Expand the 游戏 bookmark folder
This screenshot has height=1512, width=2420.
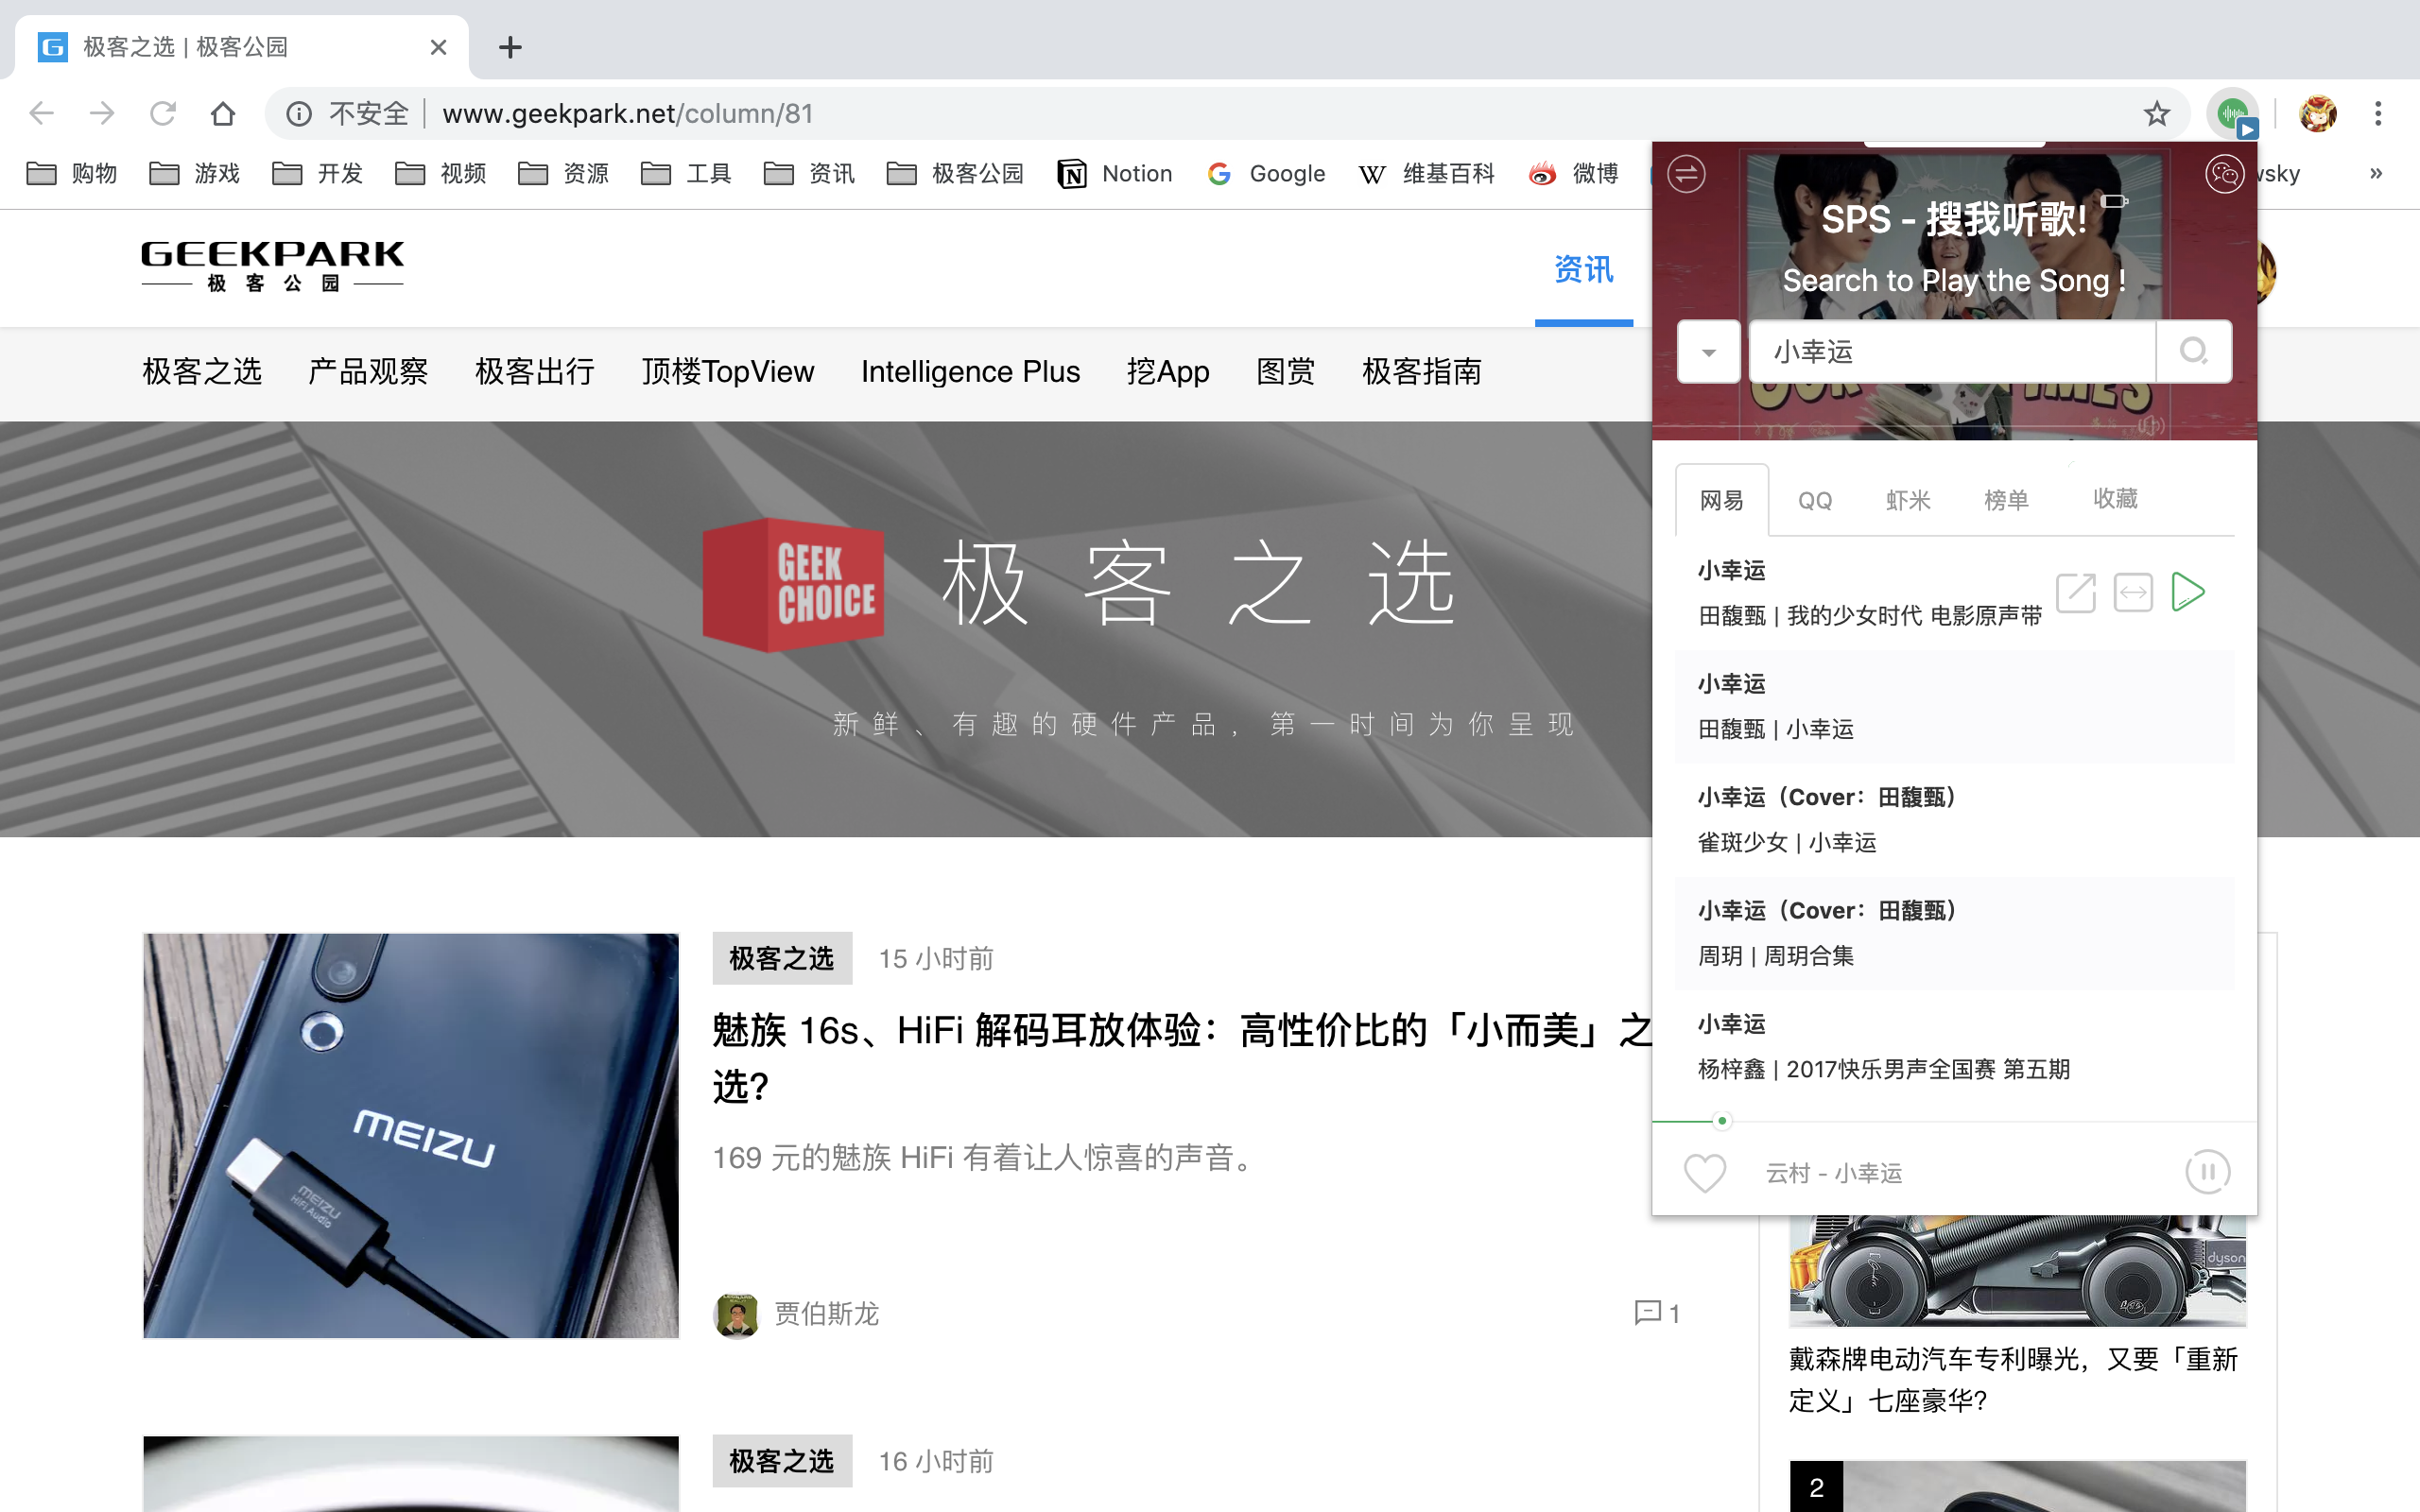coord(195,174)
